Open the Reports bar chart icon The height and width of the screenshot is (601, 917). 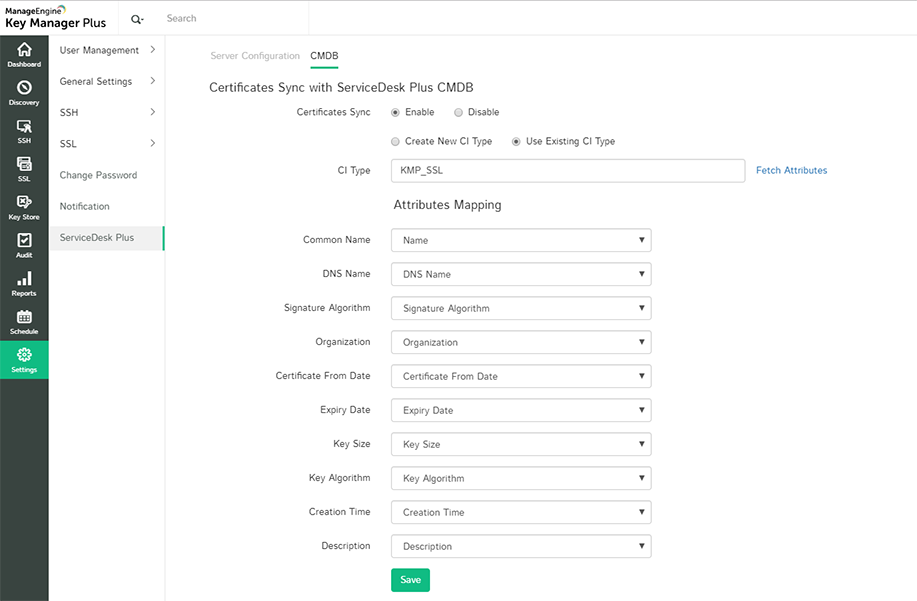(x=24, y=283)
